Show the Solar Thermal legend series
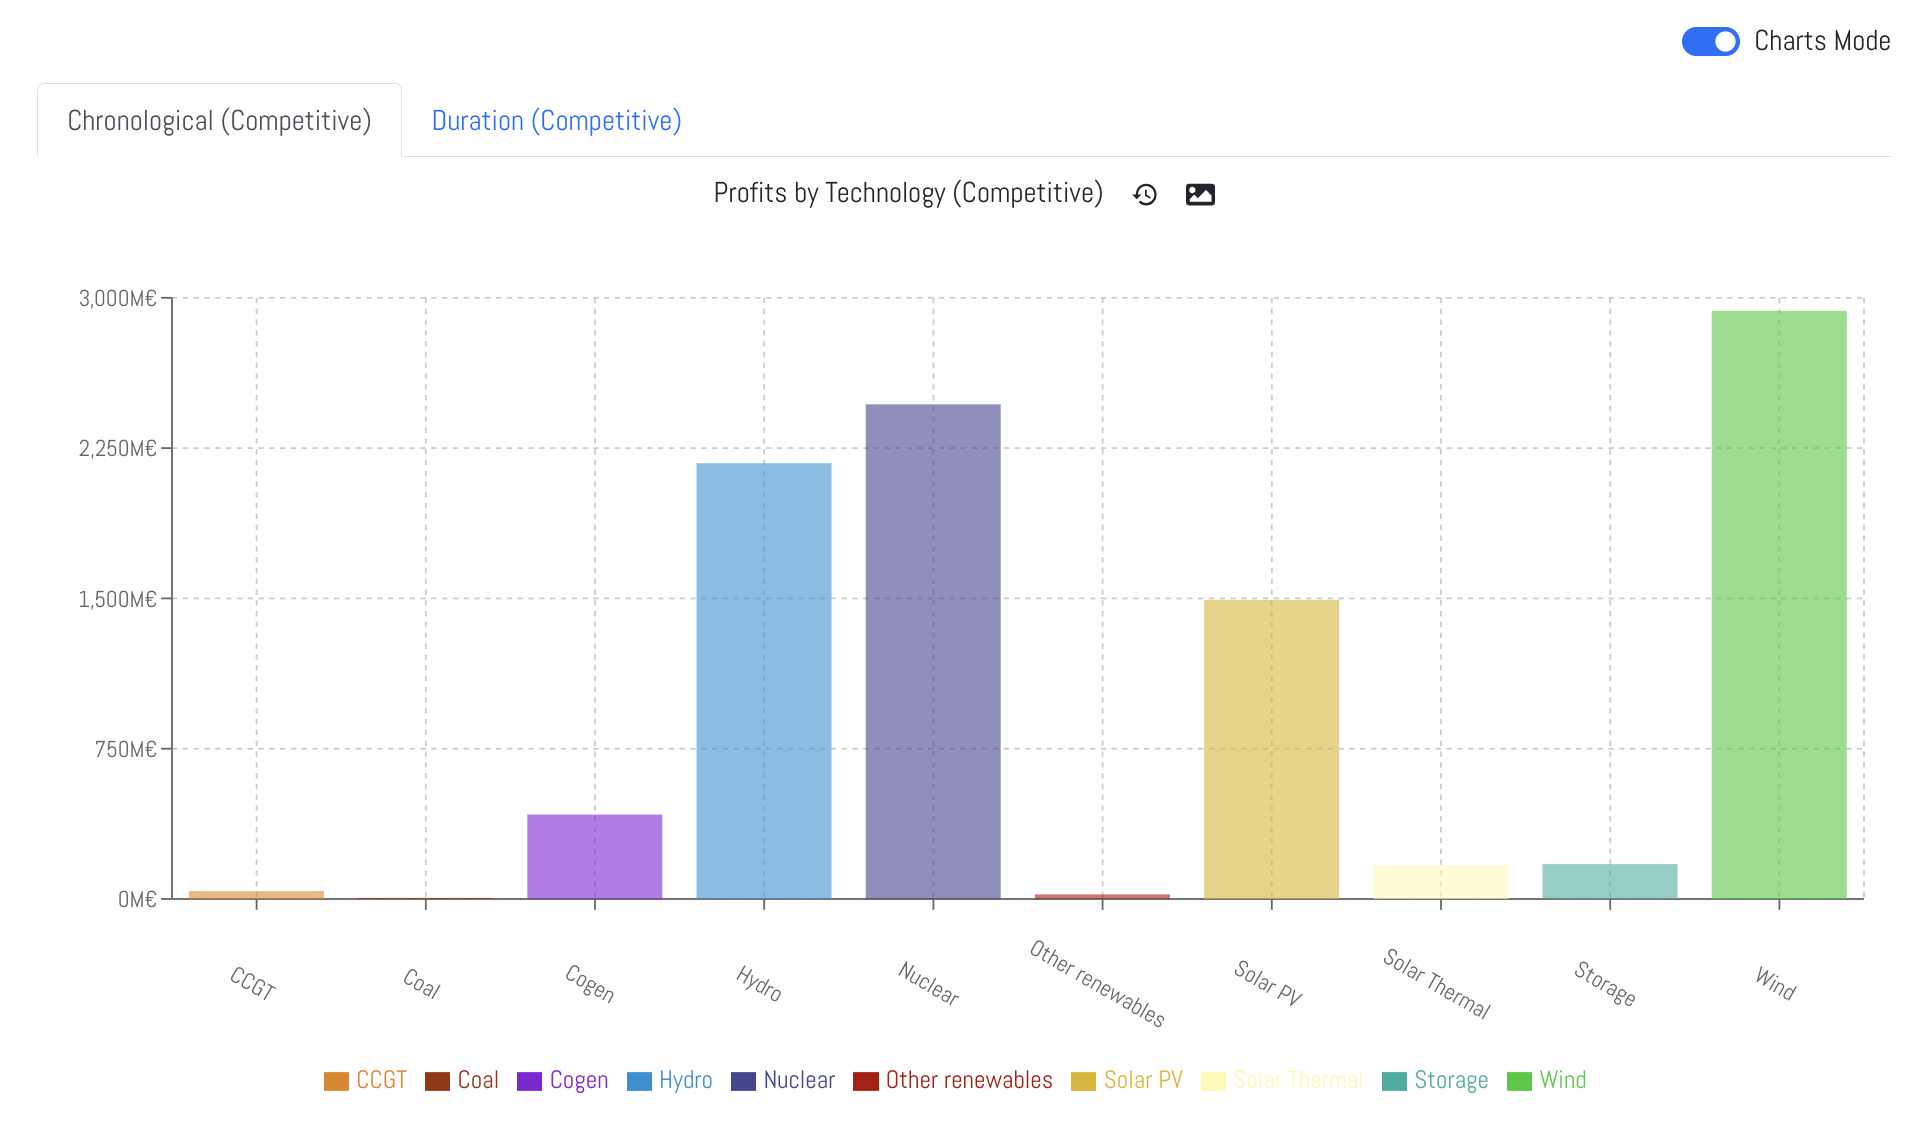1910x1130 pixels. click(x=1283, y=1080)
